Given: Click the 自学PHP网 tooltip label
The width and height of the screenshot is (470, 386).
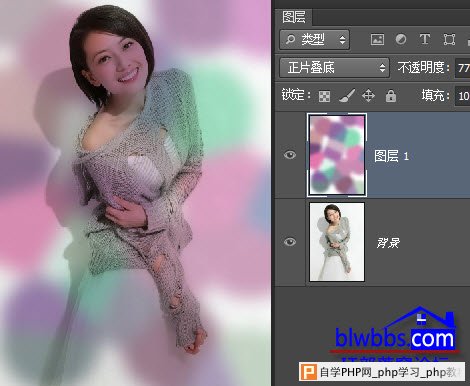Looking at the screenshot, I should (x=382, y=372).
